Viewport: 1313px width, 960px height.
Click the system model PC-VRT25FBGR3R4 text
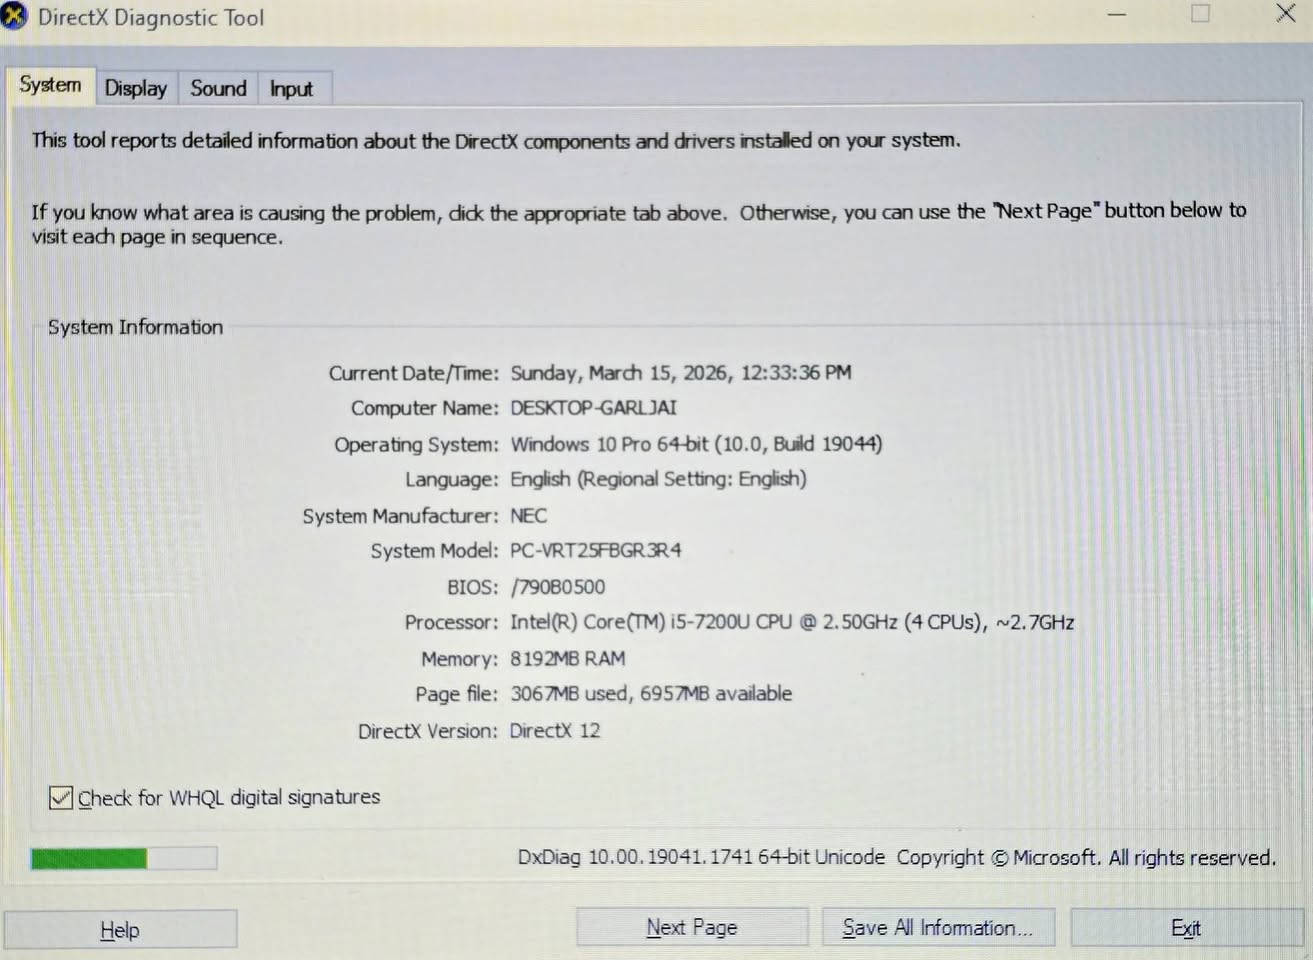click(x=596, y=551)
